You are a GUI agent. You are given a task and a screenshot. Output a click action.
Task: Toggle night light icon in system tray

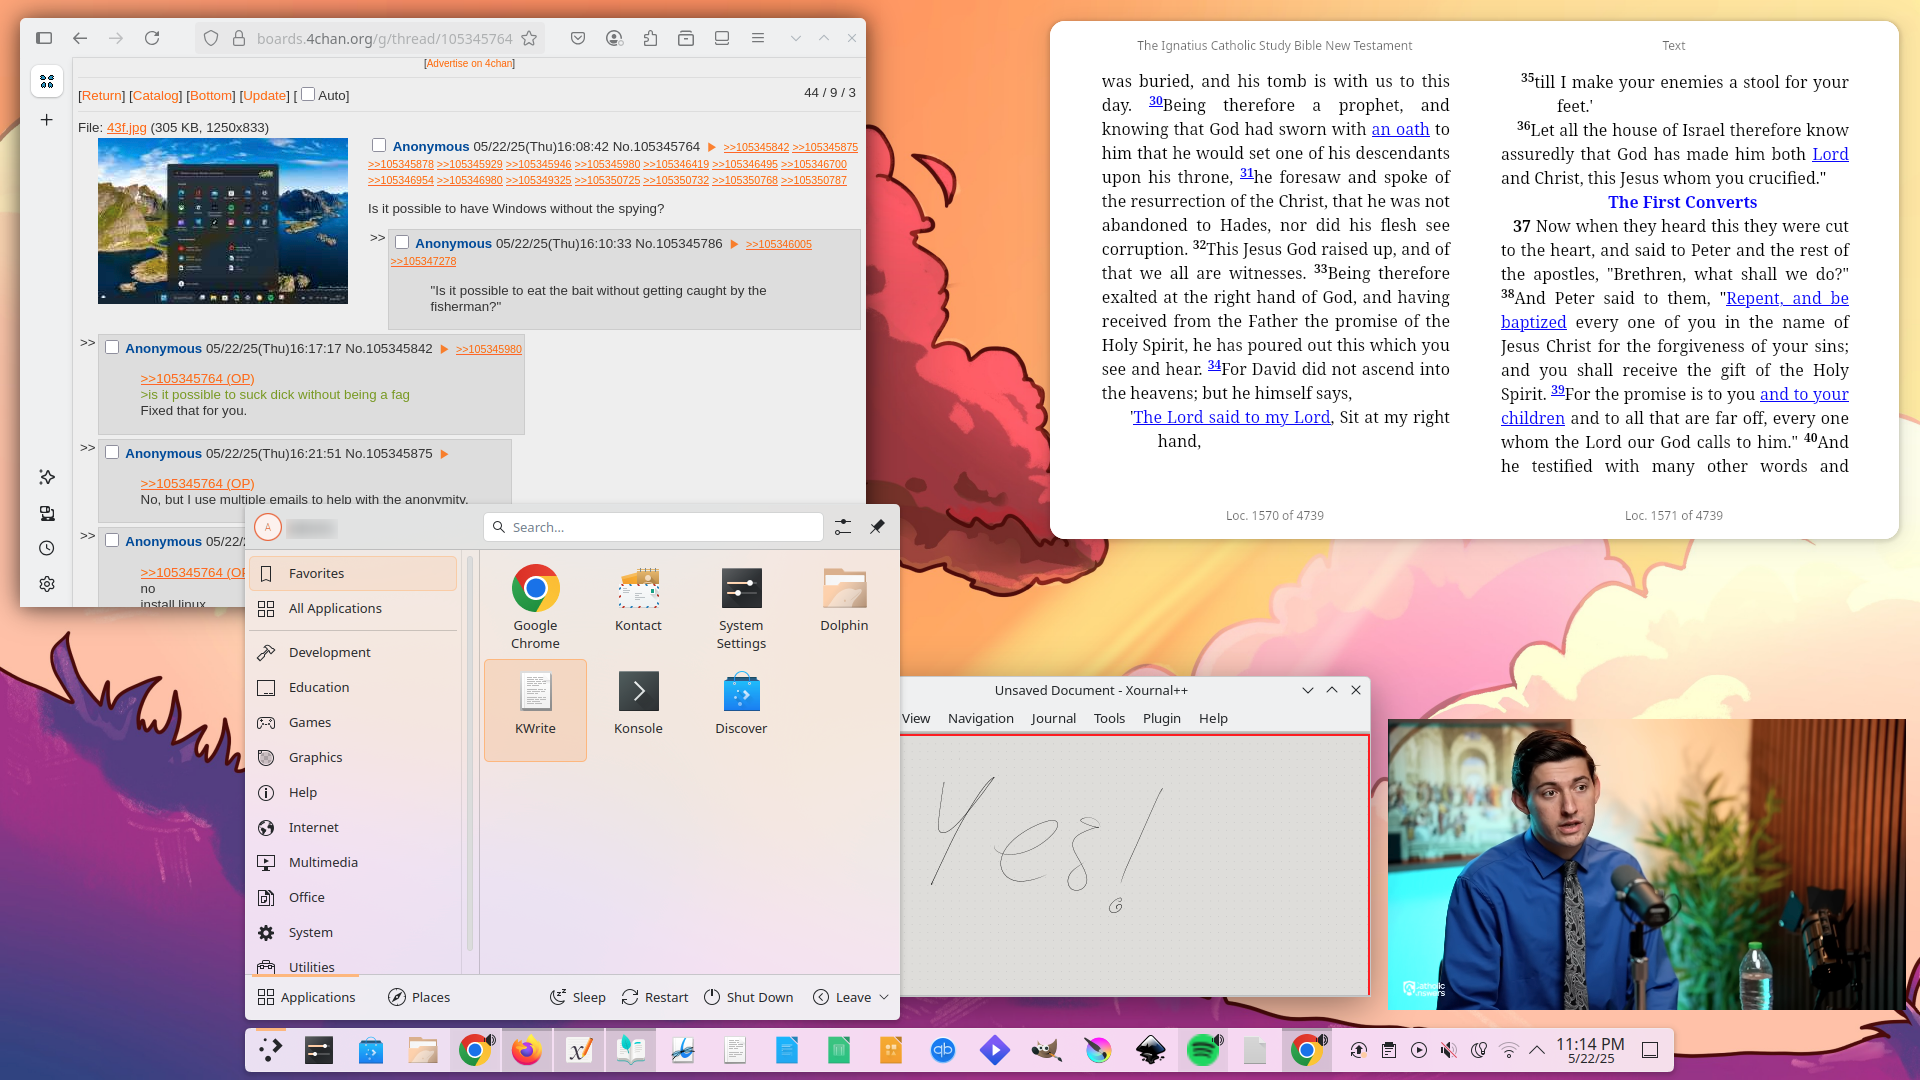[x=1479, y=1050]
